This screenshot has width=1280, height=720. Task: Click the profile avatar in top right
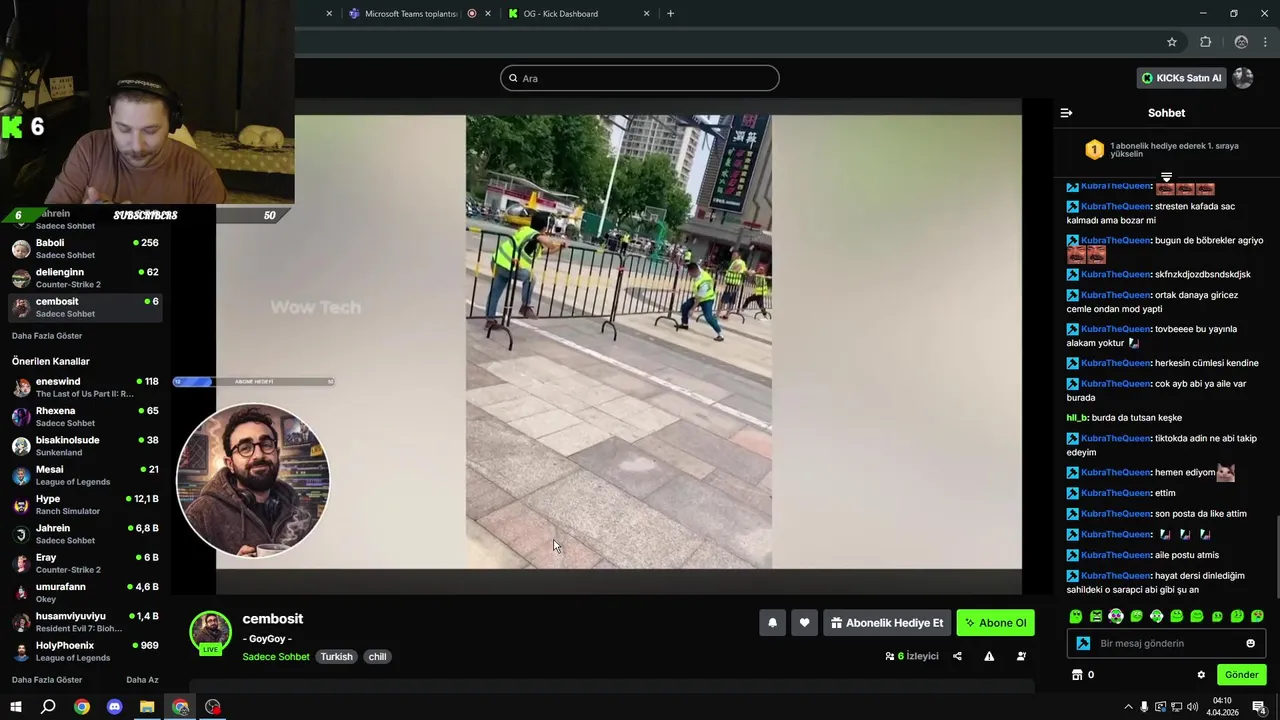pos(1243,78)
